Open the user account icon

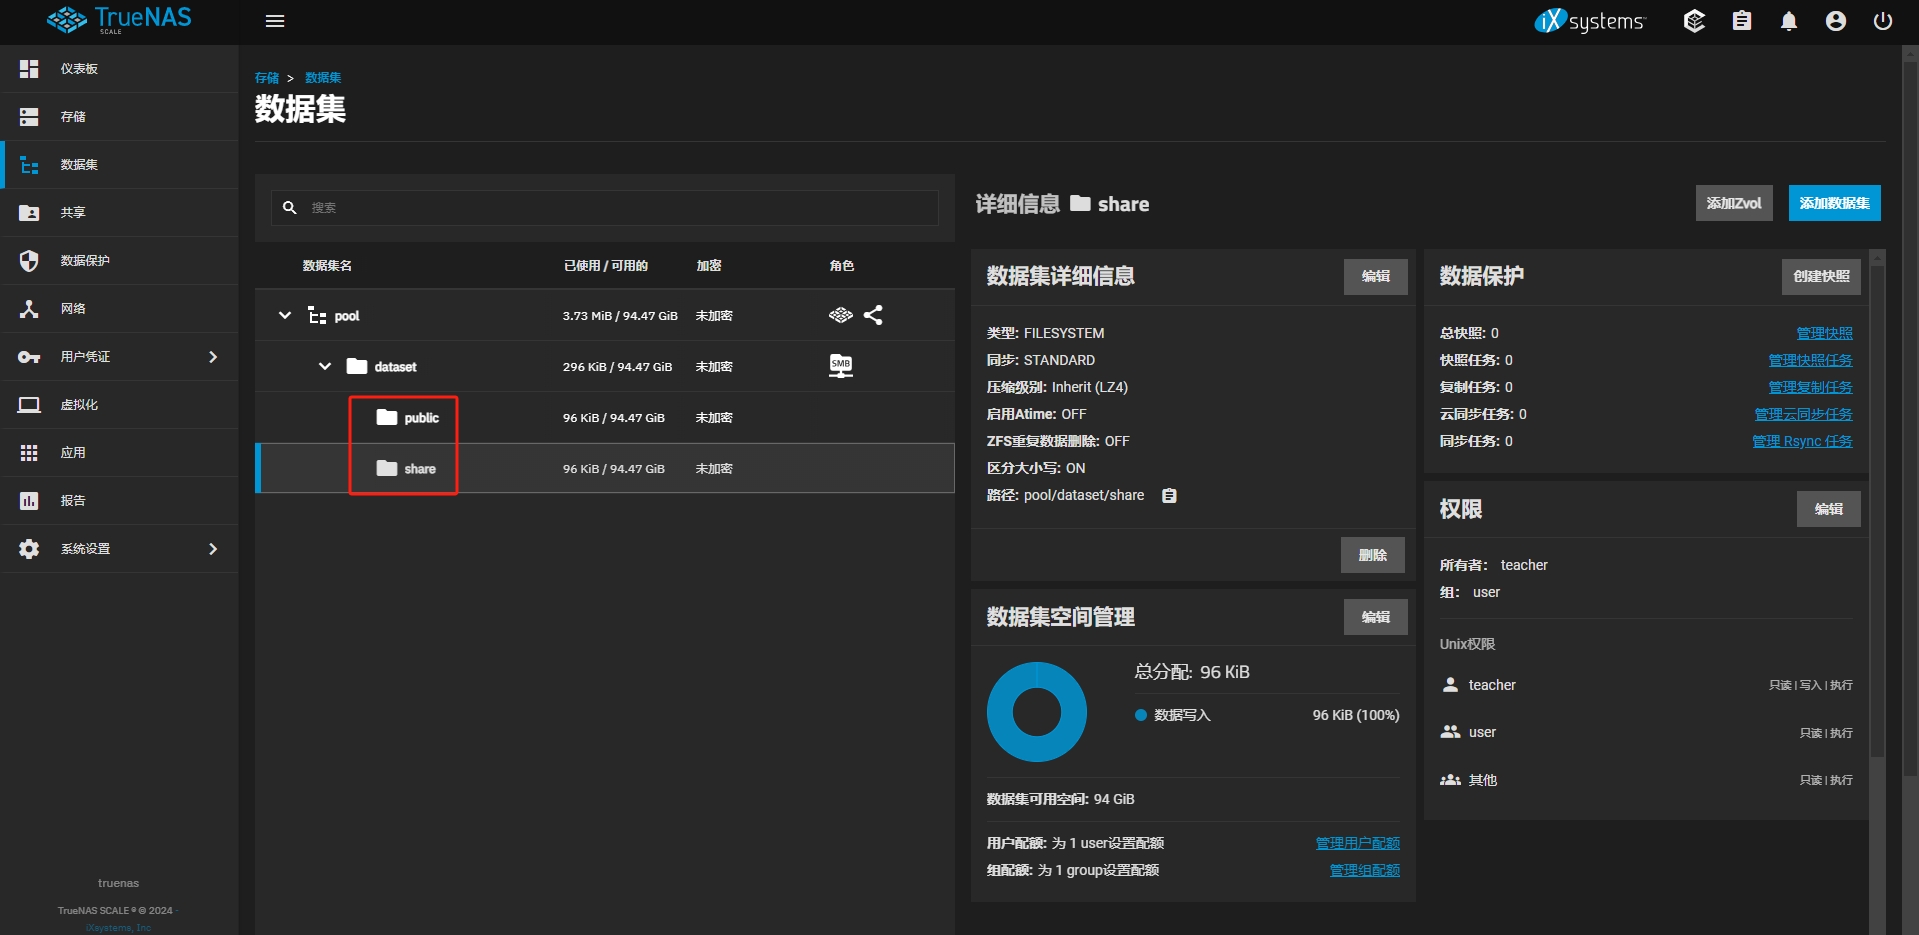(1835, 21)
